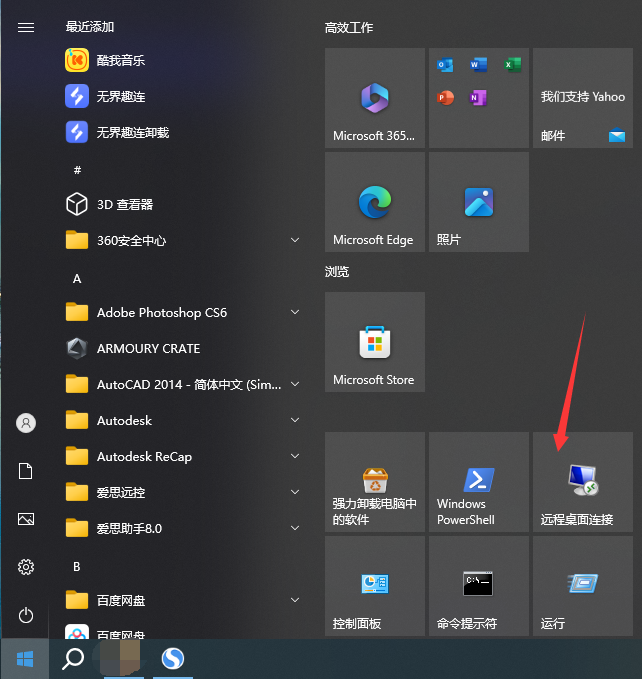Click the 高效工作 group title
Screen dimensions: 642x679
point(349,28)
